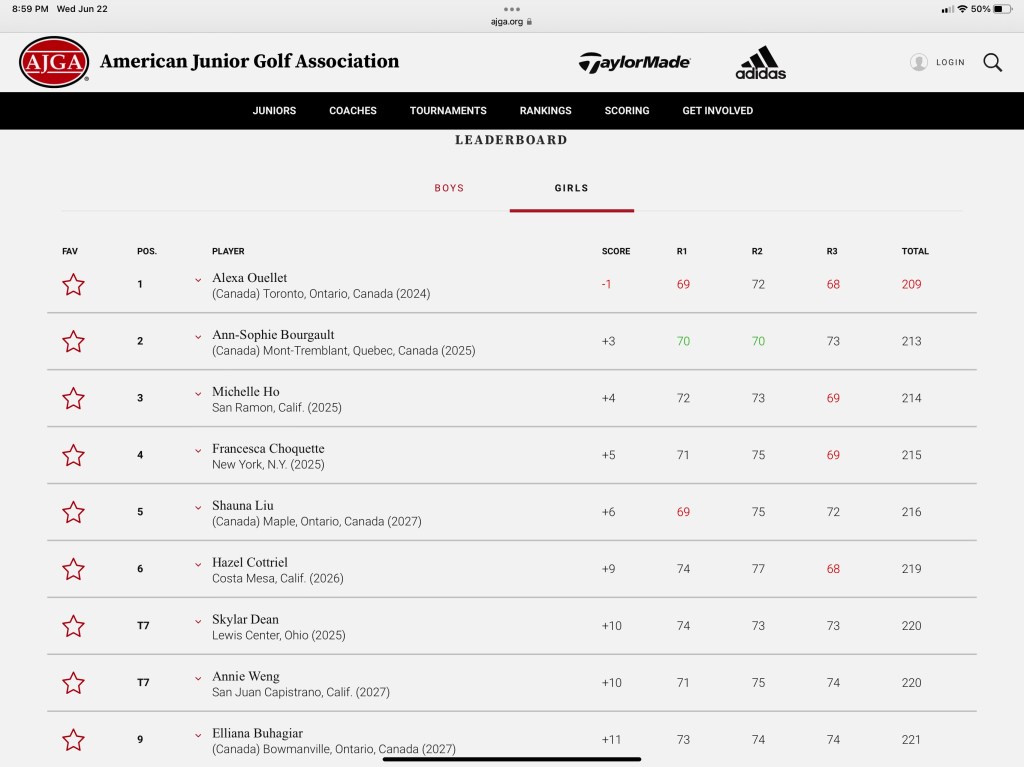Open the search magnifier icon
Image resolution: width=1024 pixels, height=767 pixels.
[x=992, y=62]
